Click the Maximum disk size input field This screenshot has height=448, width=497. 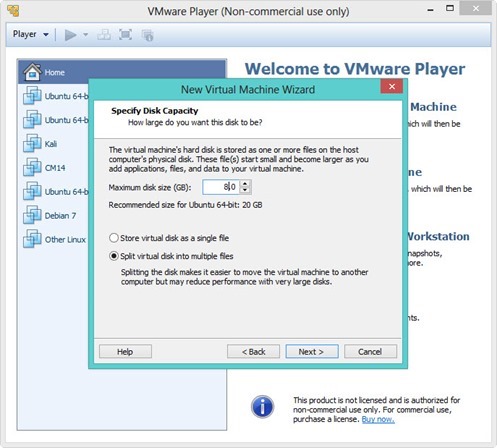pos(221,187)
